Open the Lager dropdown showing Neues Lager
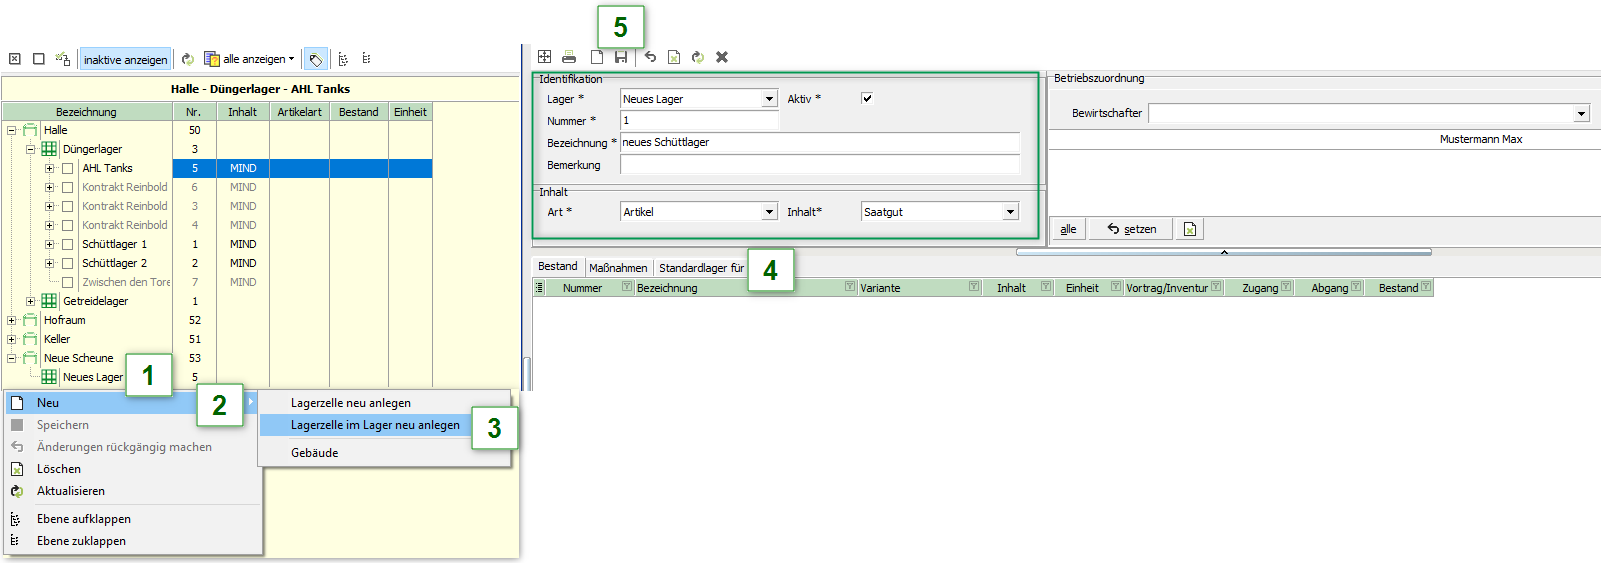The height and width of the screenshot is (563, 1601). tap(769, 99)
